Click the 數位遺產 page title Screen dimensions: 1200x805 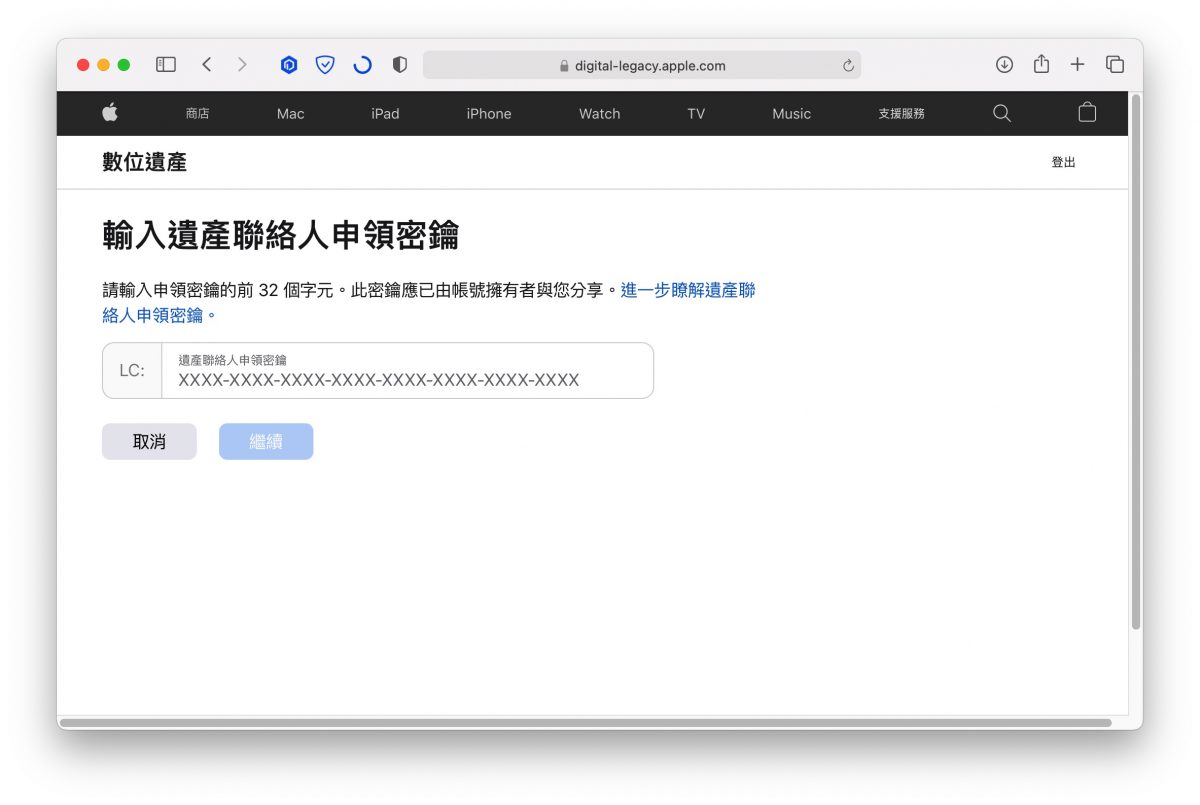[144, 162]
